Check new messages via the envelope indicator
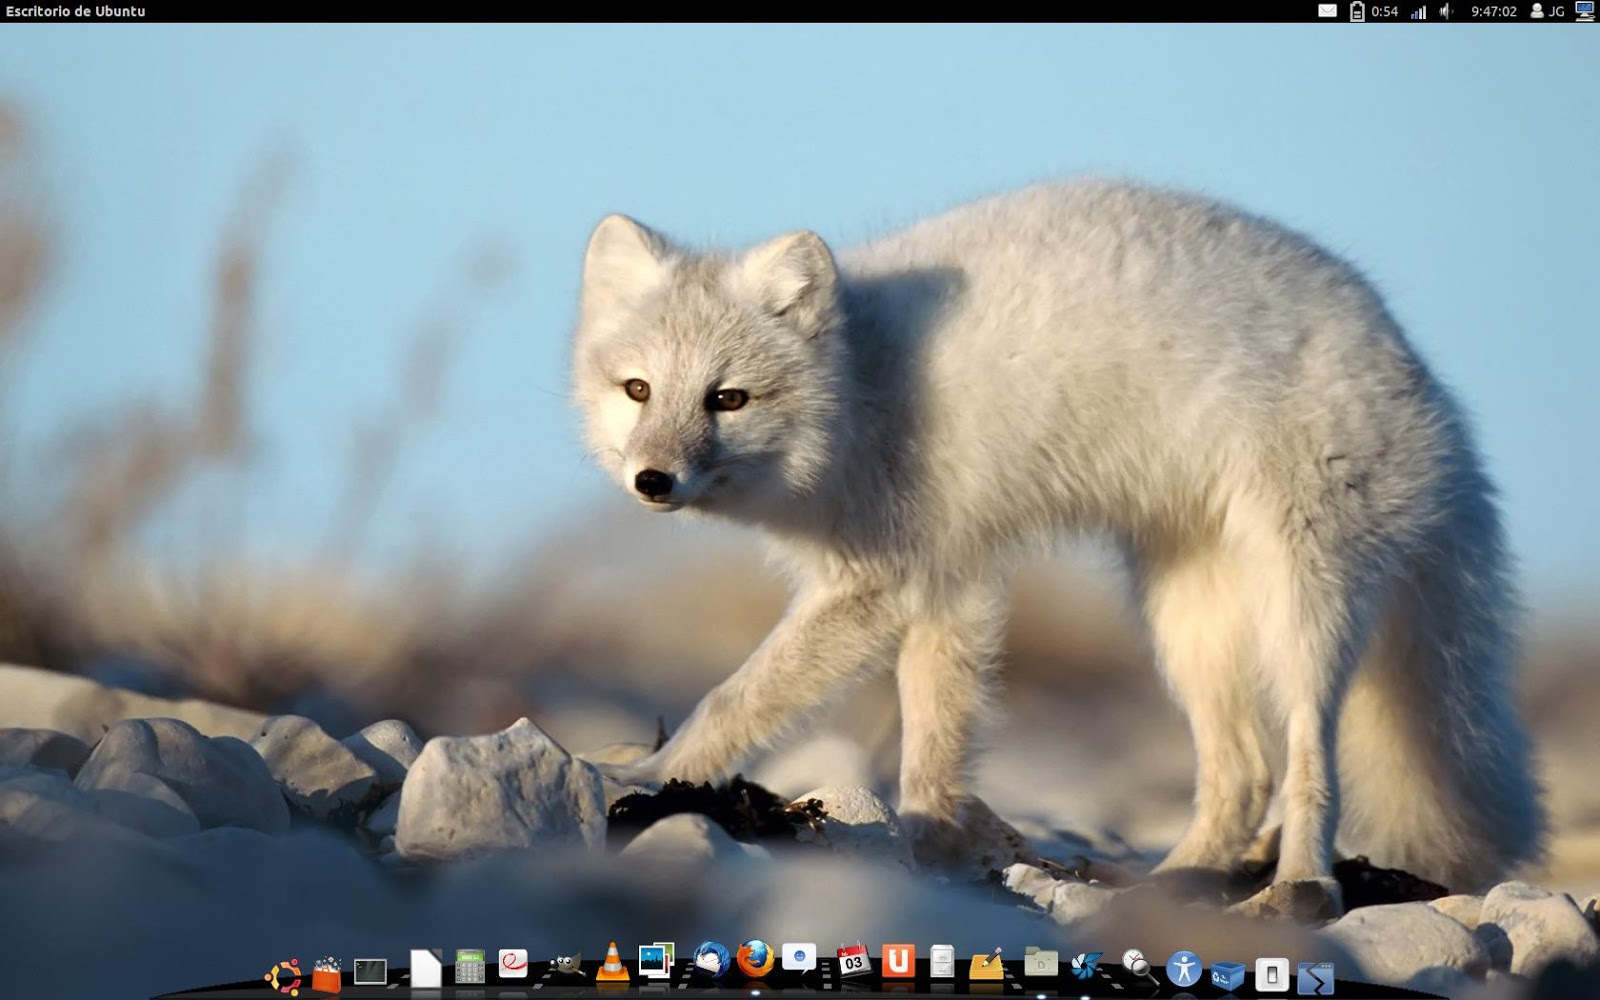 [x=1327, y=12]
